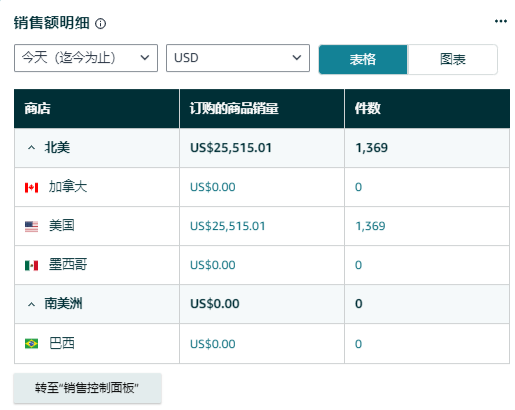Click the Mexico units count 0
The width and height of the screenshot is (515, 410).
[x=358, y=265]
